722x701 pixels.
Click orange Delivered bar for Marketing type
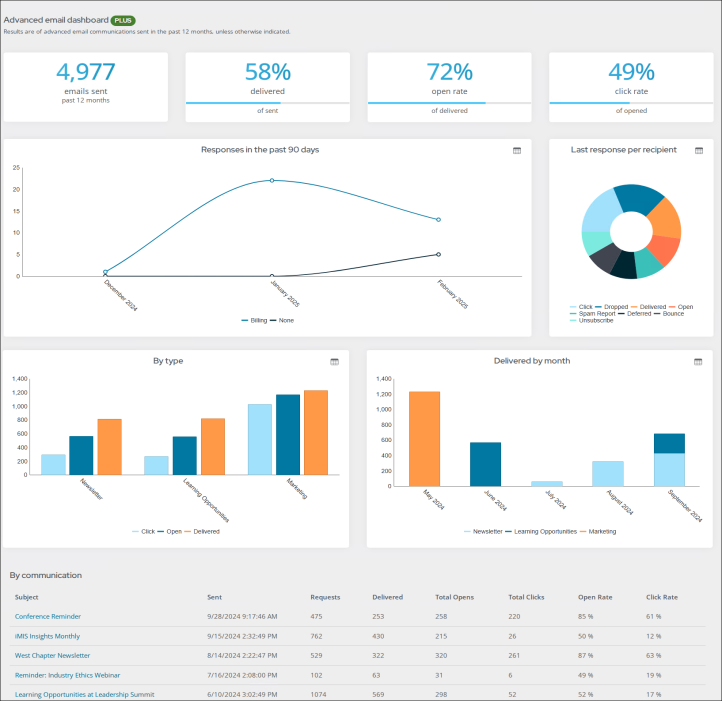(316, 432)
